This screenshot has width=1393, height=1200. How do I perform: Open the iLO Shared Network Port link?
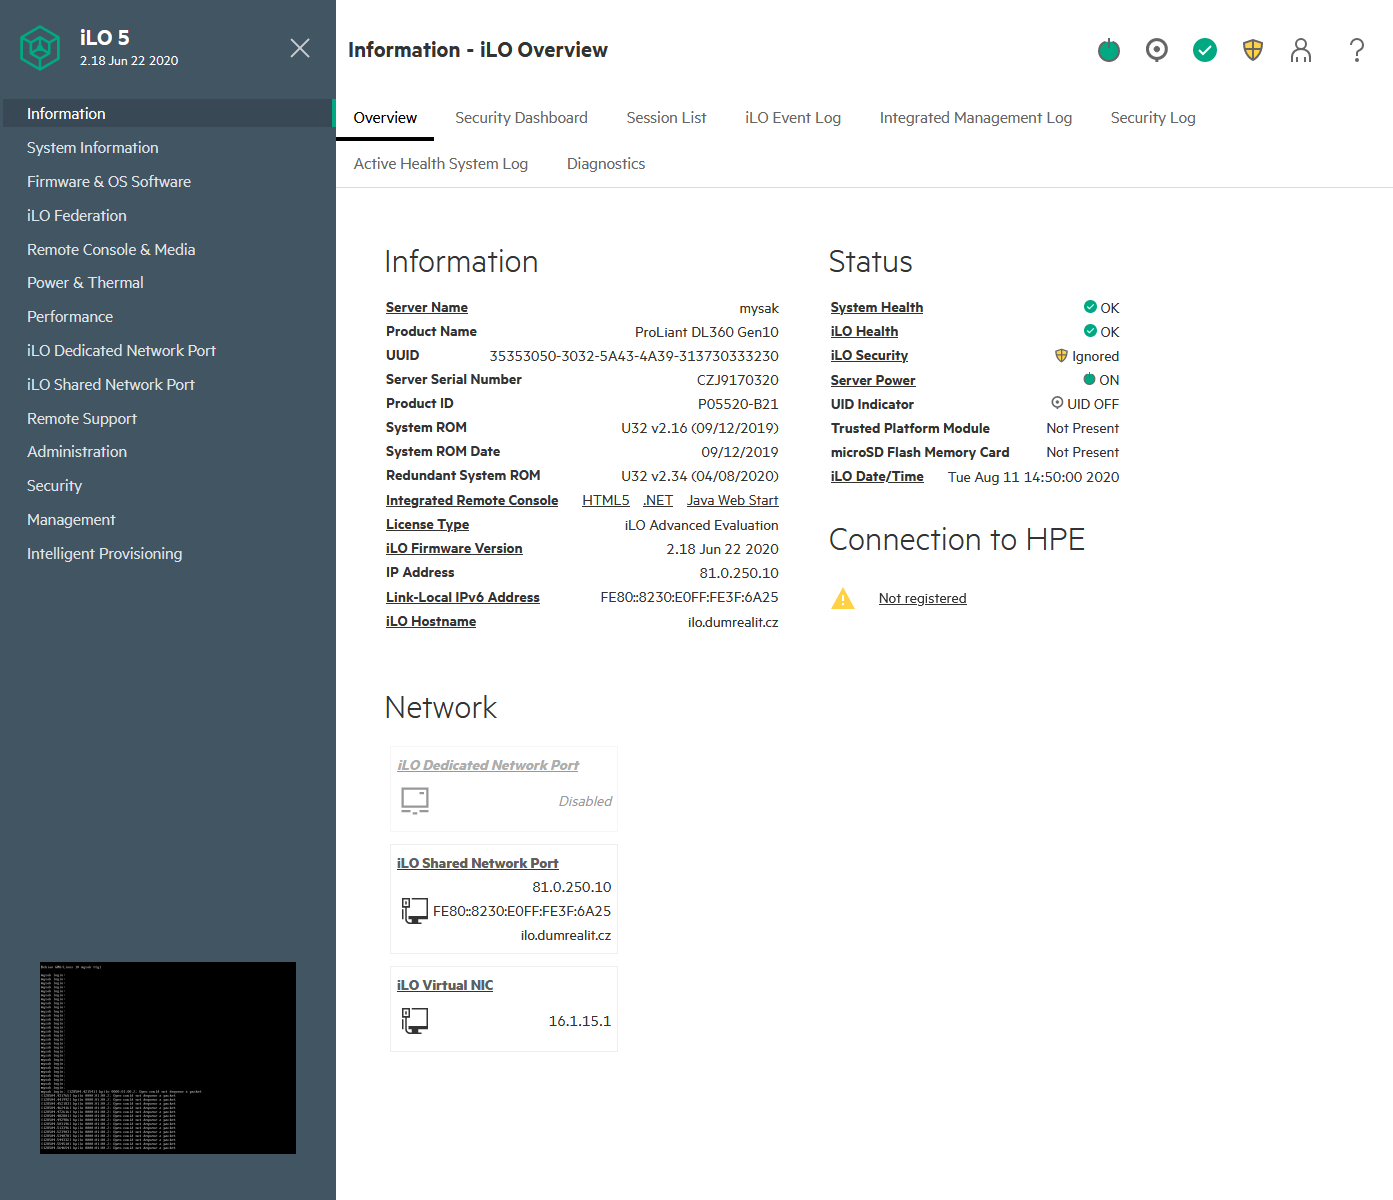[477, 863]
